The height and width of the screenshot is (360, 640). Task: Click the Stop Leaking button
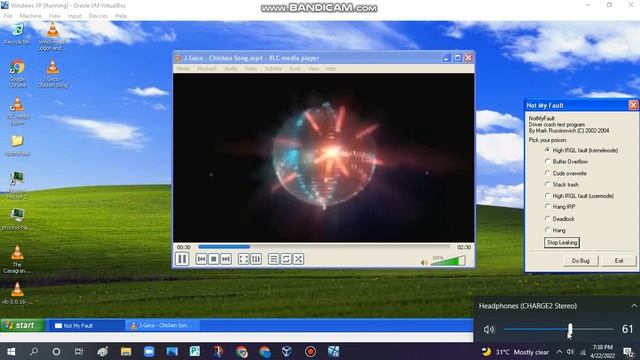[x=562, y=242]
